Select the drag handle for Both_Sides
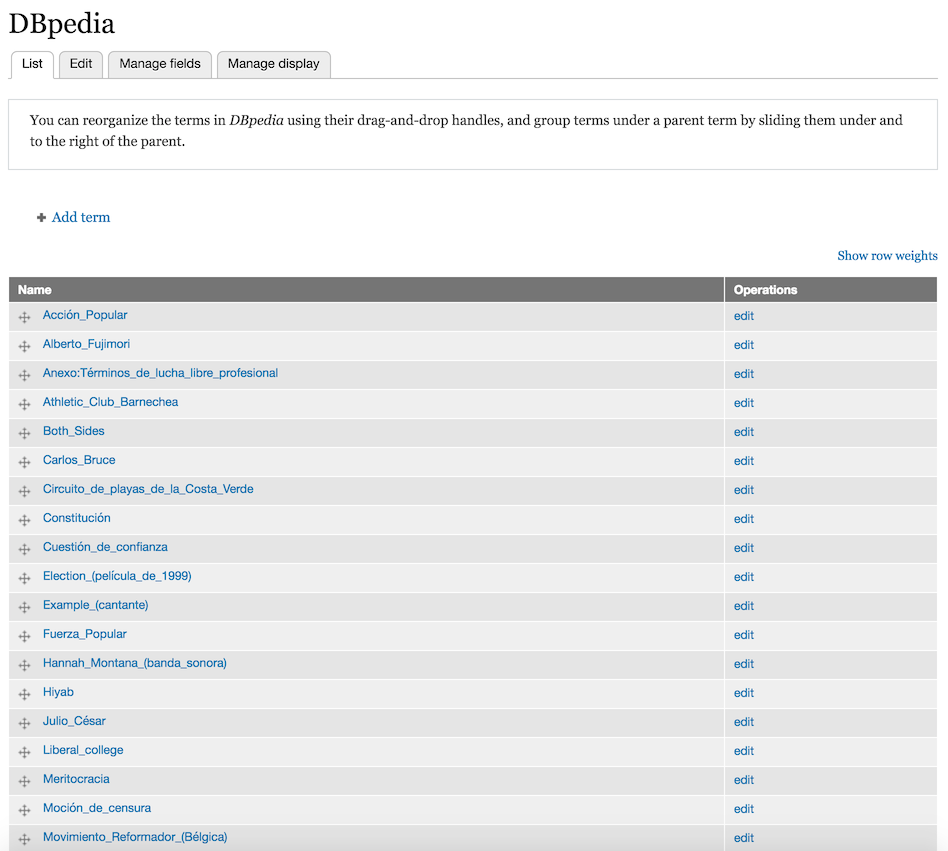948x851 pixels. [x=24, y=431]
